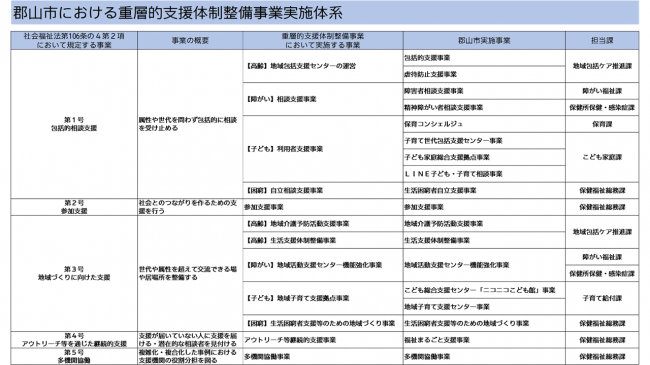Select '保健福祉総務課' in 福祉まるごと支援事業 row
This screenshot has height=365, width=650.
coord(602,340)
